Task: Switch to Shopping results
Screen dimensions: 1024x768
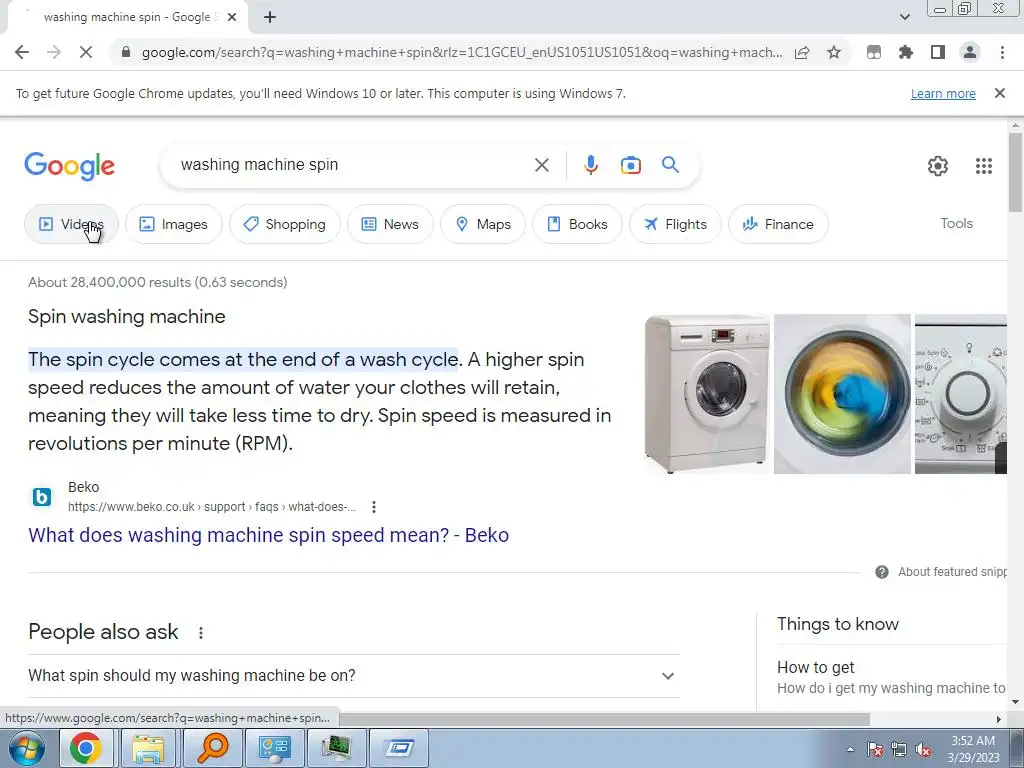Action: tap(285, 224)
